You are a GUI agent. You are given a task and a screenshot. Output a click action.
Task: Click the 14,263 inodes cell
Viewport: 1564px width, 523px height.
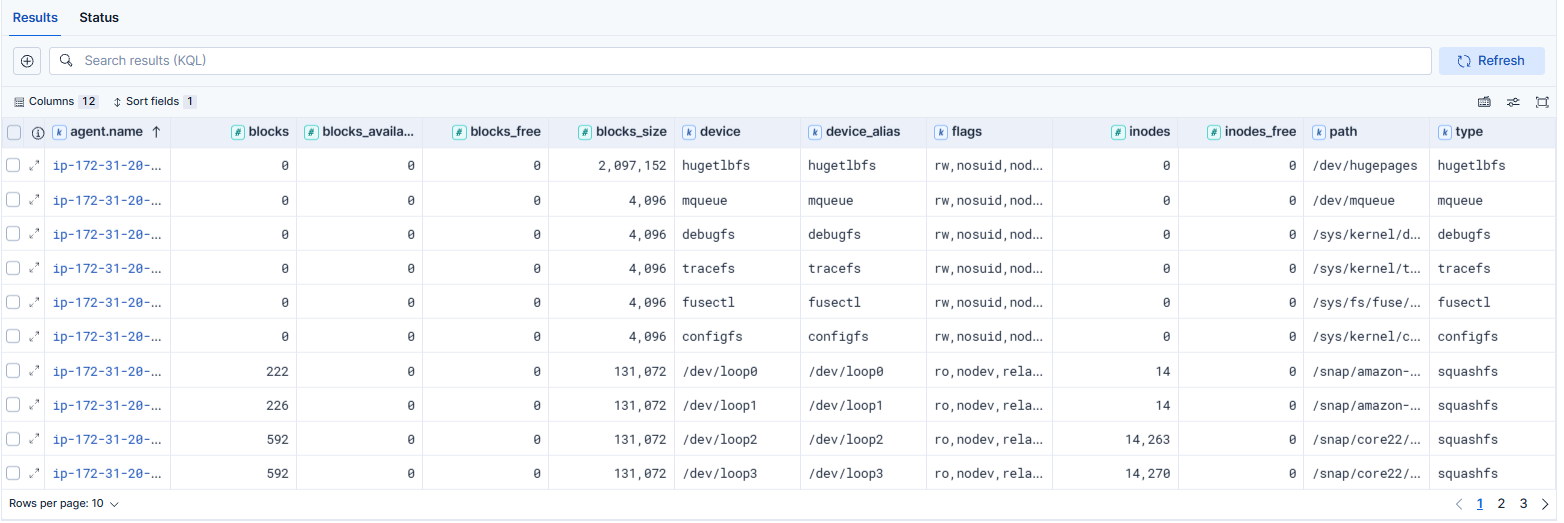click(x=1115, y=439)
